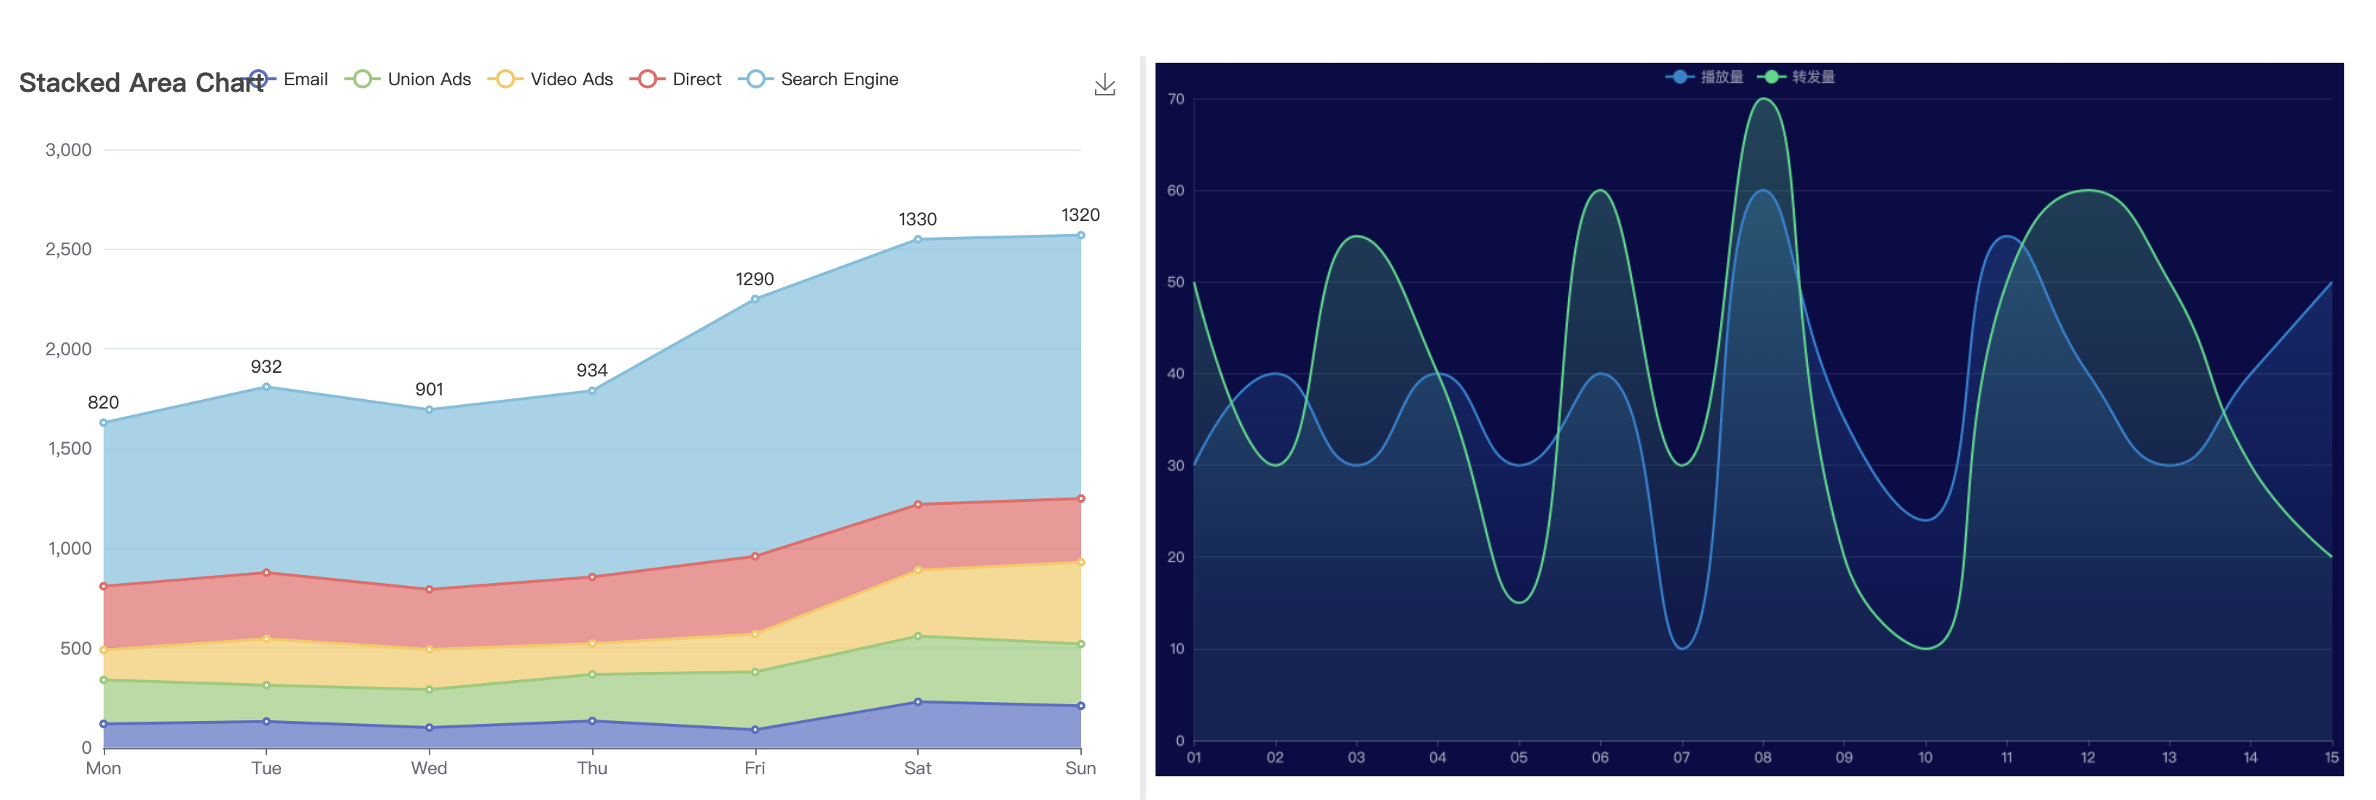Disable the Direct series legend
The image size is (2376, 800).
pos(676,79)
